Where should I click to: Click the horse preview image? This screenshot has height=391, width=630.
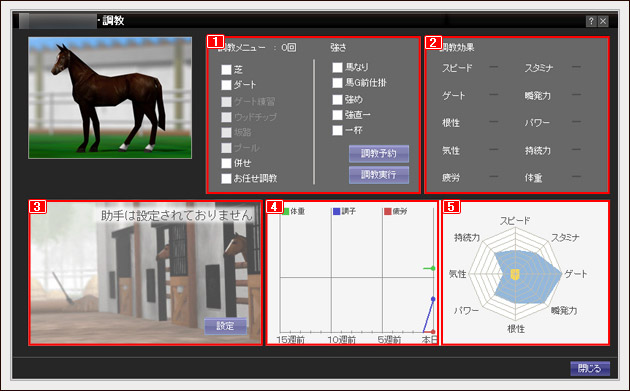(x=110, y=98)
